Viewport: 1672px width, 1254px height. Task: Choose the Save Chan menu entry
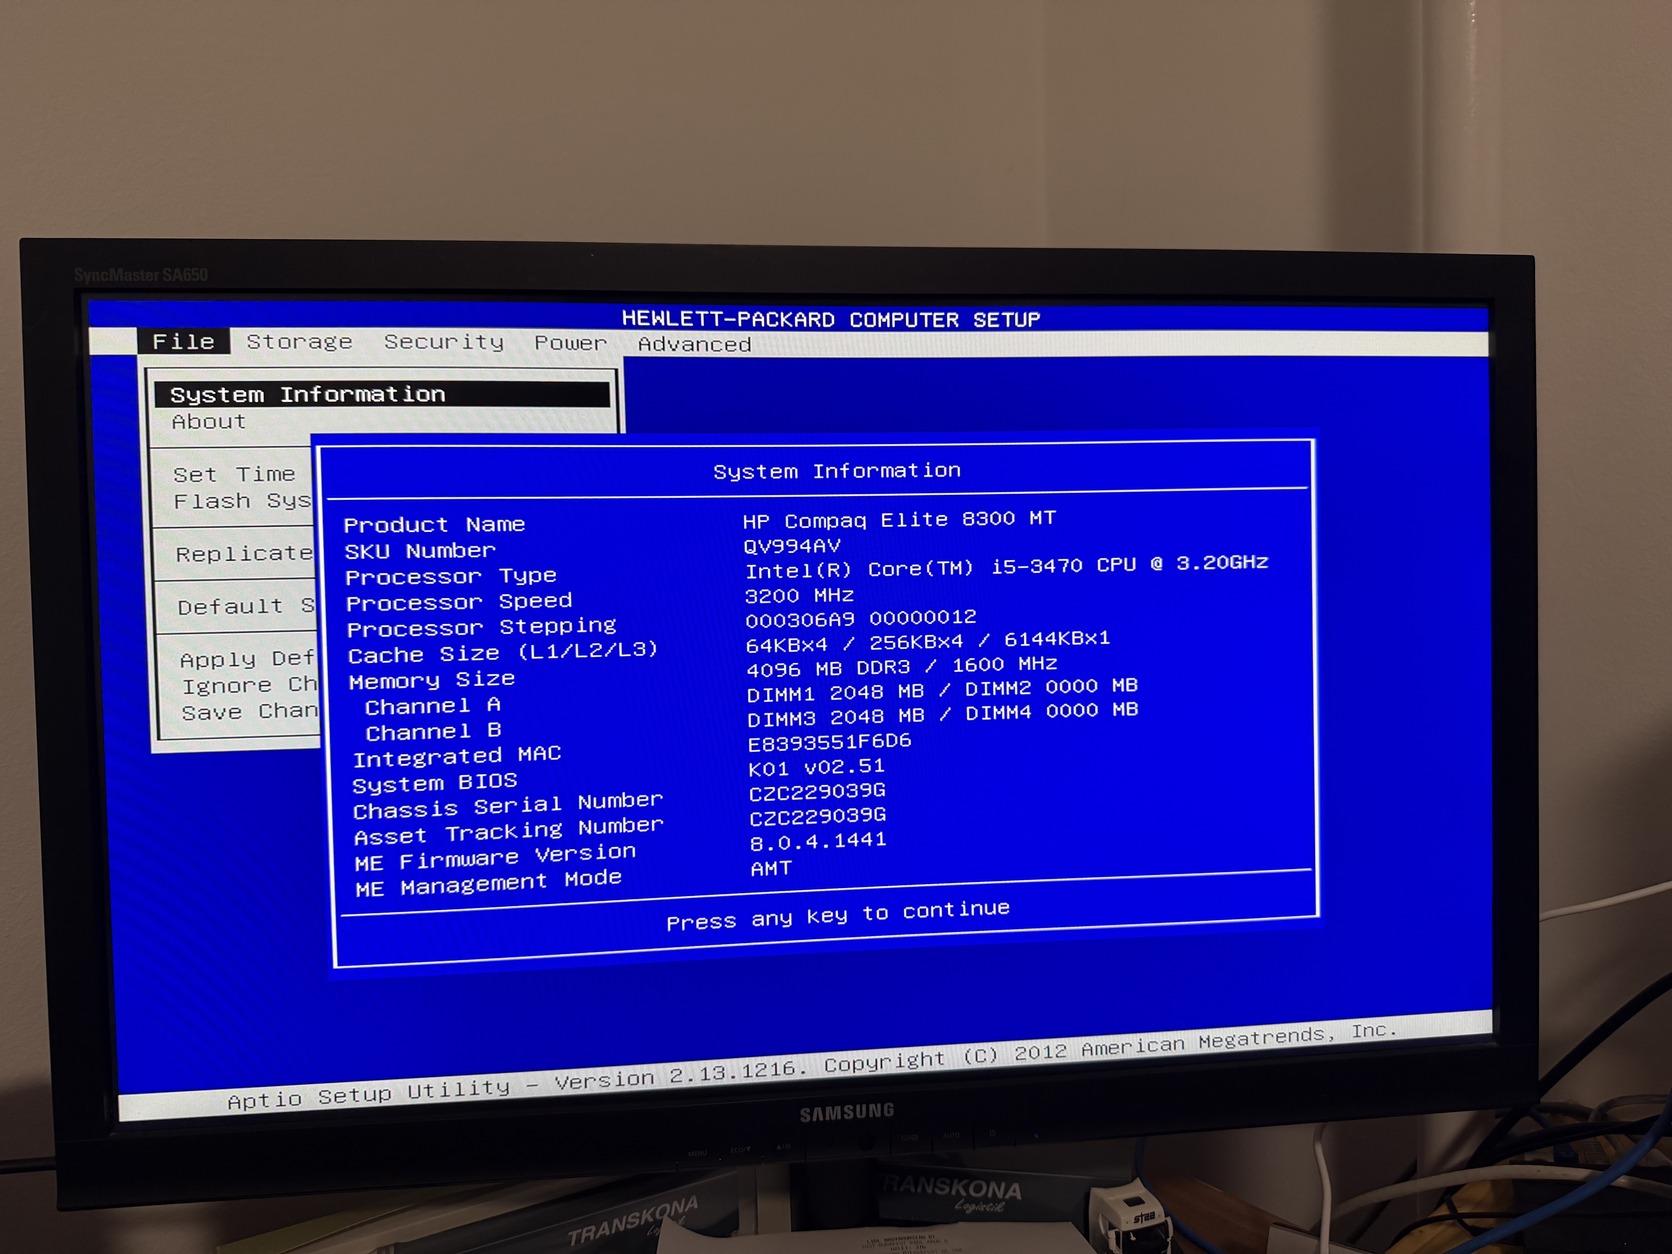[x=250, y=711]
